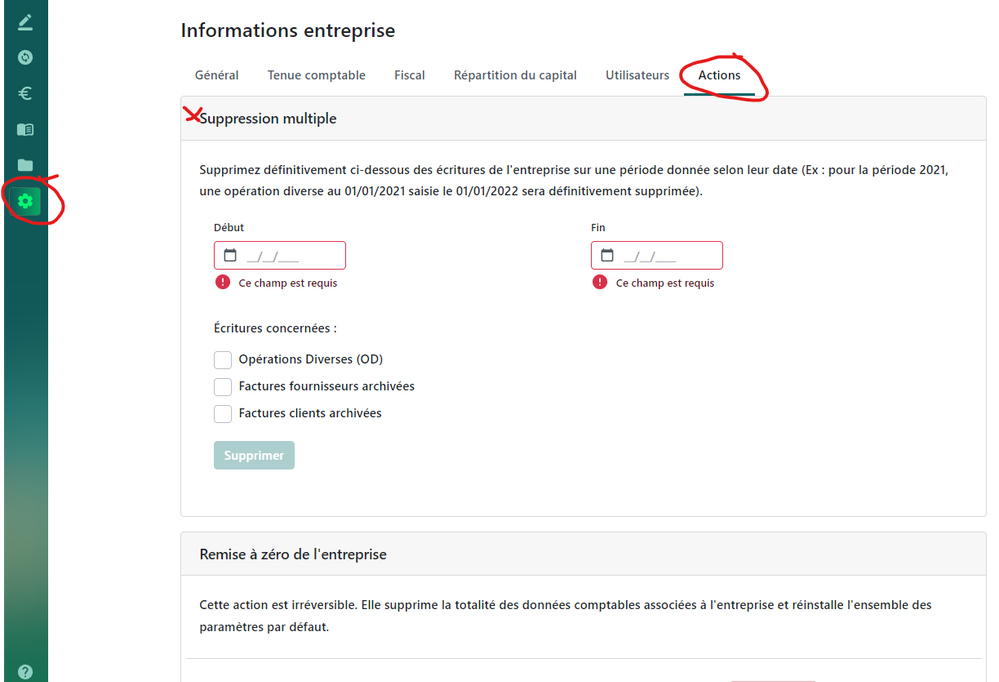Go to the Fiscal tab
Viewport: 999px width, 682px height.
click(x=409, y=75)
